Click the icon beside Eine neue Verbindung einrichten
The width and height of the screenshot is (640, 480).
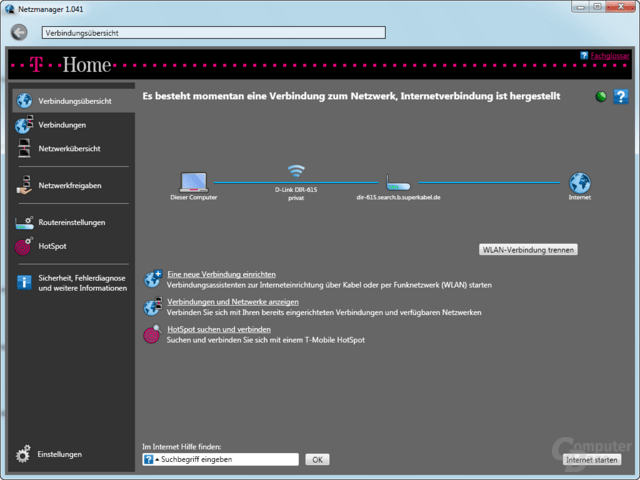(153, 279)
